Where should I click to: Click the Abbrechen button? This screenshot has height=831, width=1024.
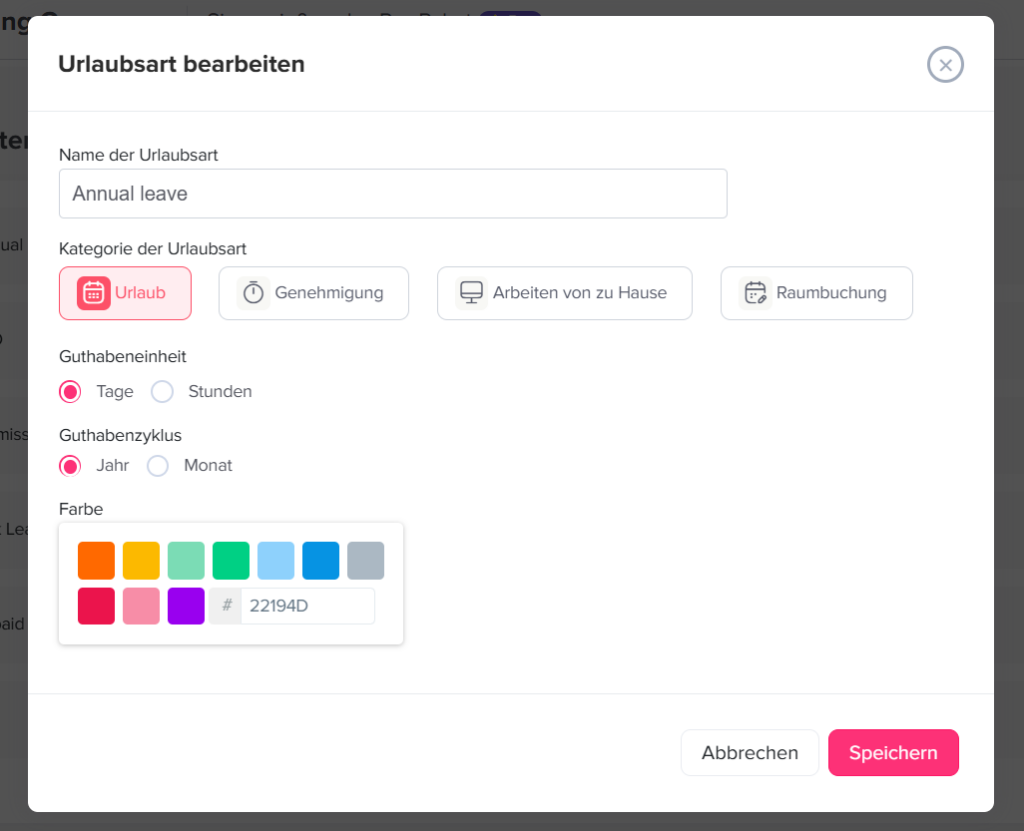pyautogui.click(x=749, y=753)
